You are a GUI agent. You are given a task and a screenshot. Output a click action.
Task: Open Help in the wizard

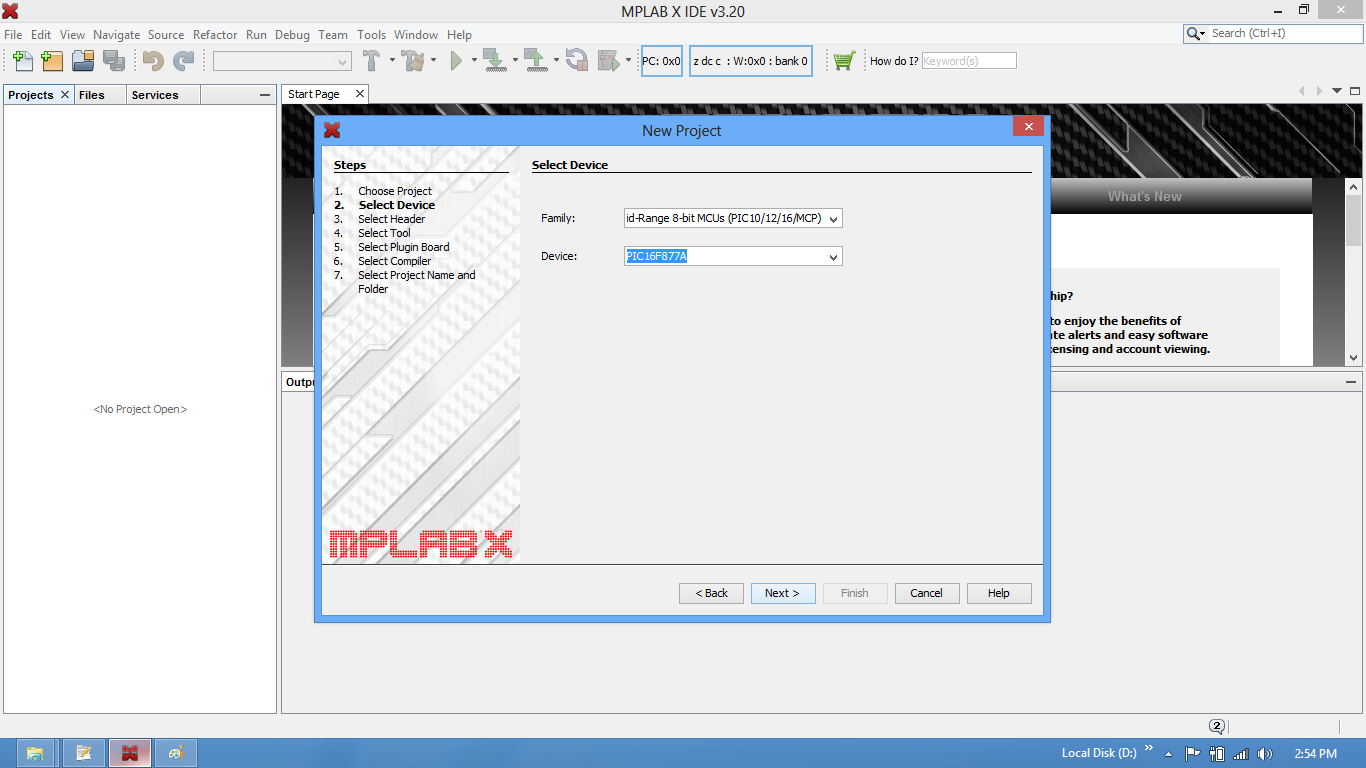(x=999, y=593)
